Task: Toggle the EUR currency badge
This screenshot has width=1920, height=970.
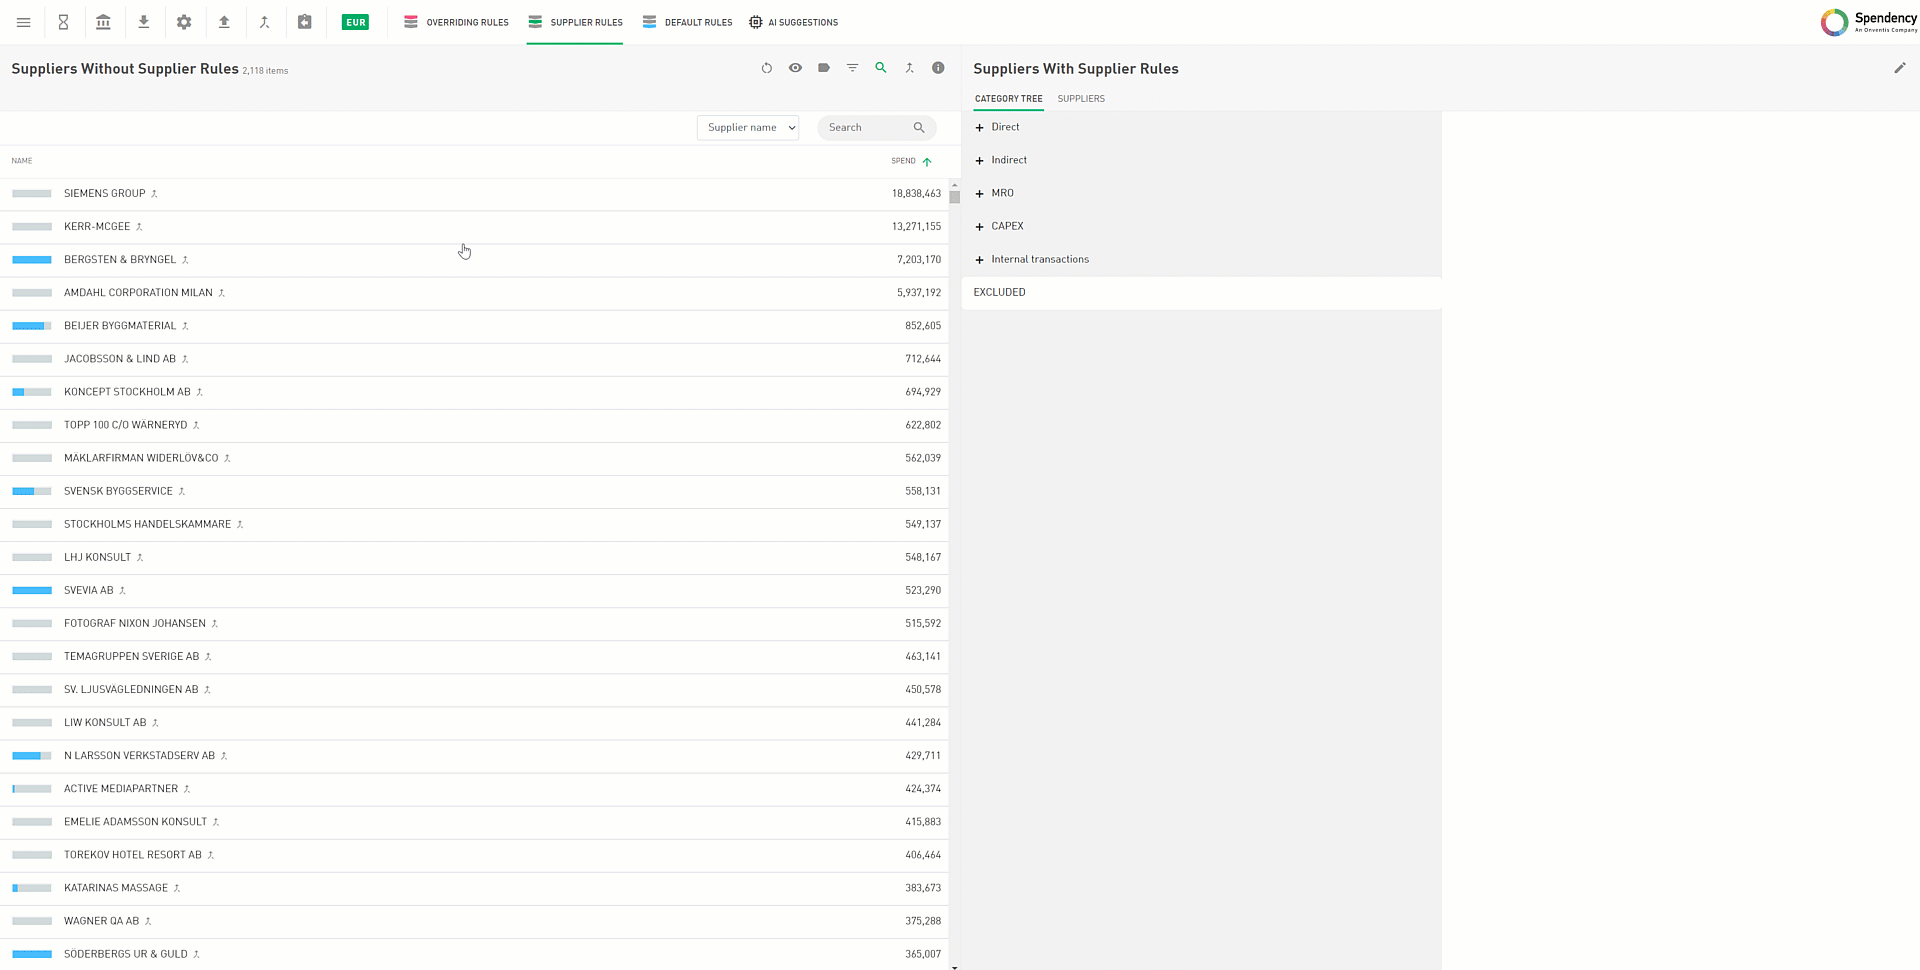Action: (x=355, y=22)
